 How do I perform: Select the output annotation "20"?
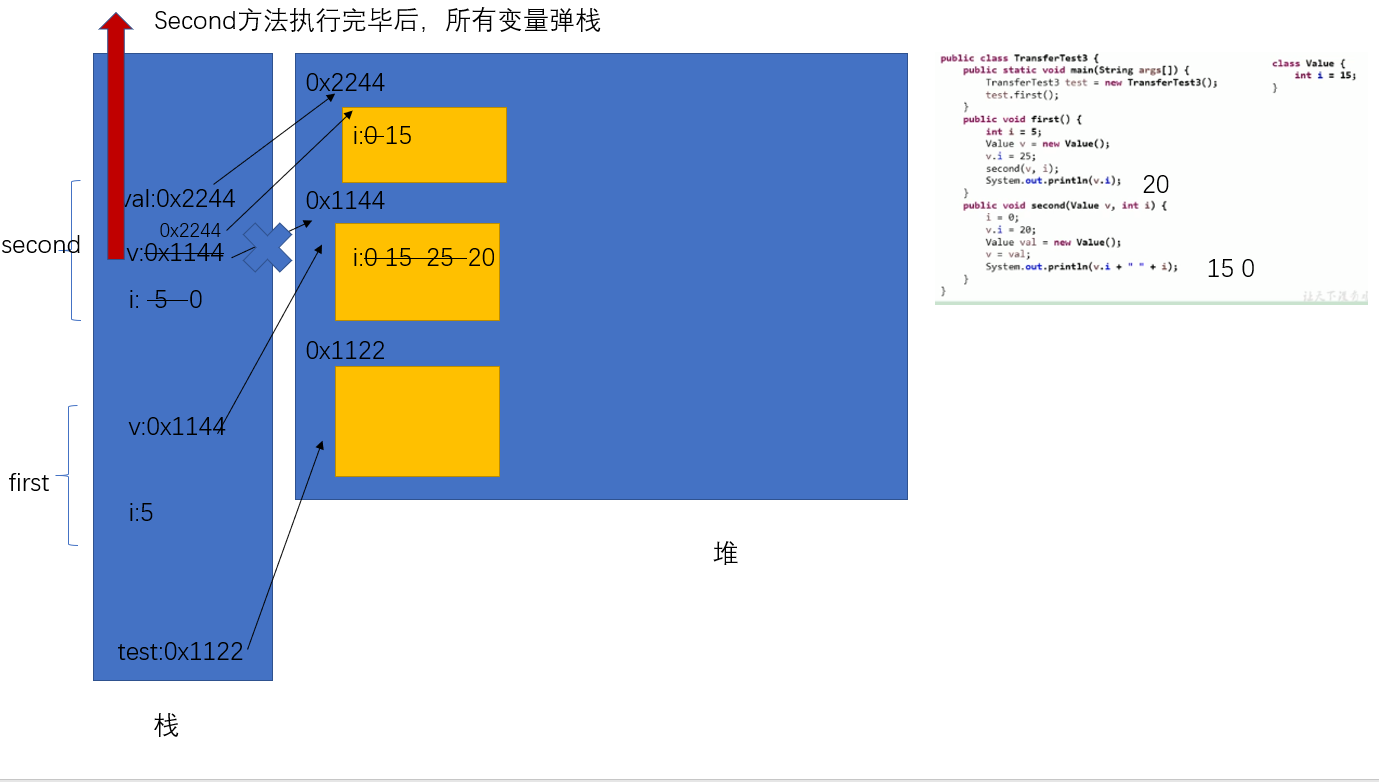1156,185
